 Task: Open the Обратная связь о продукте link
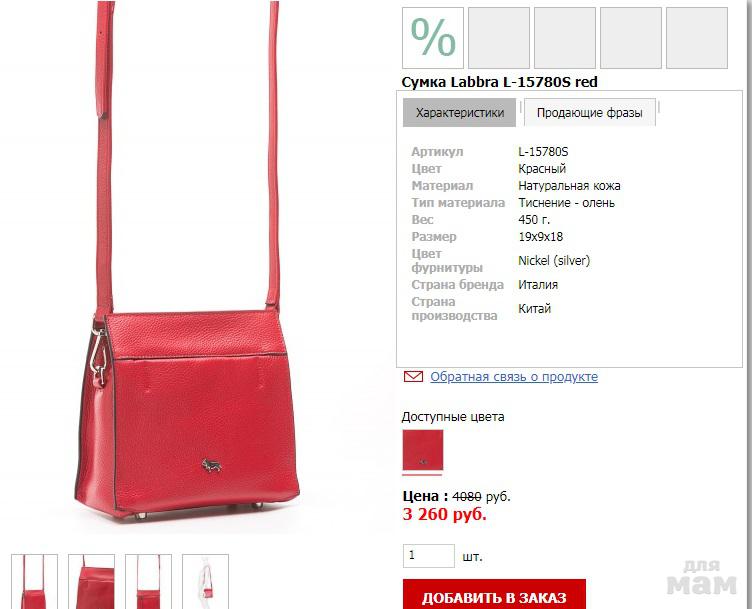click(514, 377)
